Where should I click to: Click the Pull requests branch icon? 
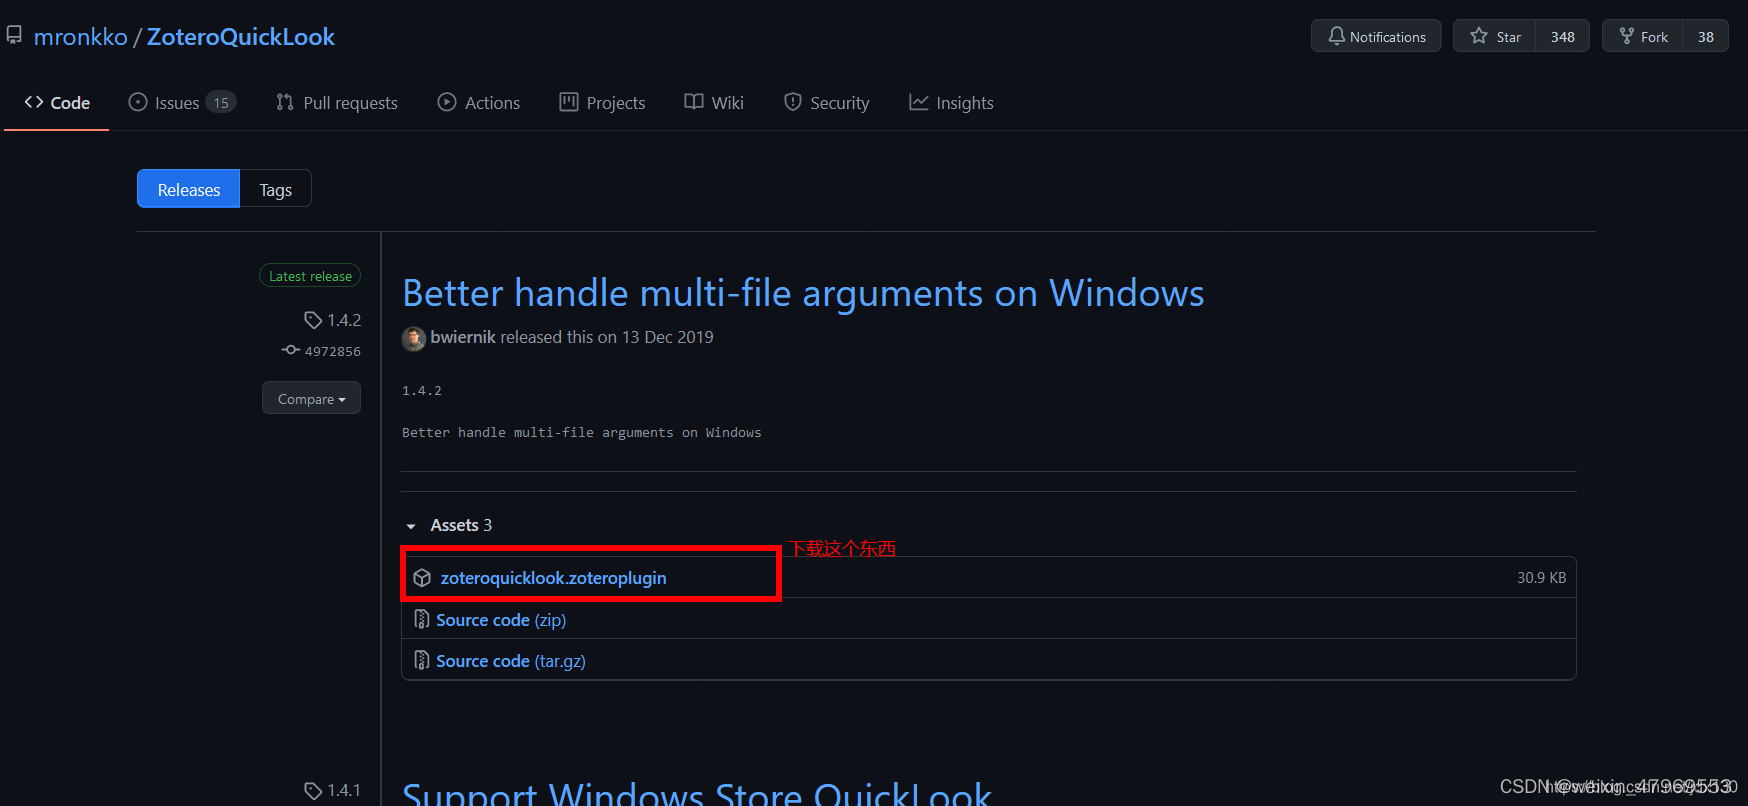pyautogui.click(x=285, y=102)
